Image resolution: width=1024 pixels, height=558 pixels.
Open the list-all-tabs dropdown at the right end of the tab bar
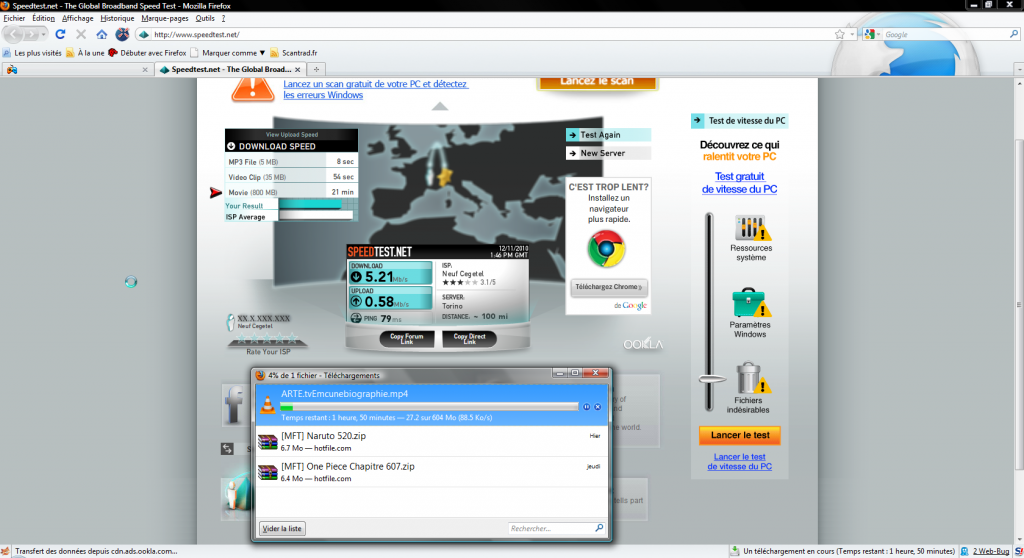coord(1019,69)
